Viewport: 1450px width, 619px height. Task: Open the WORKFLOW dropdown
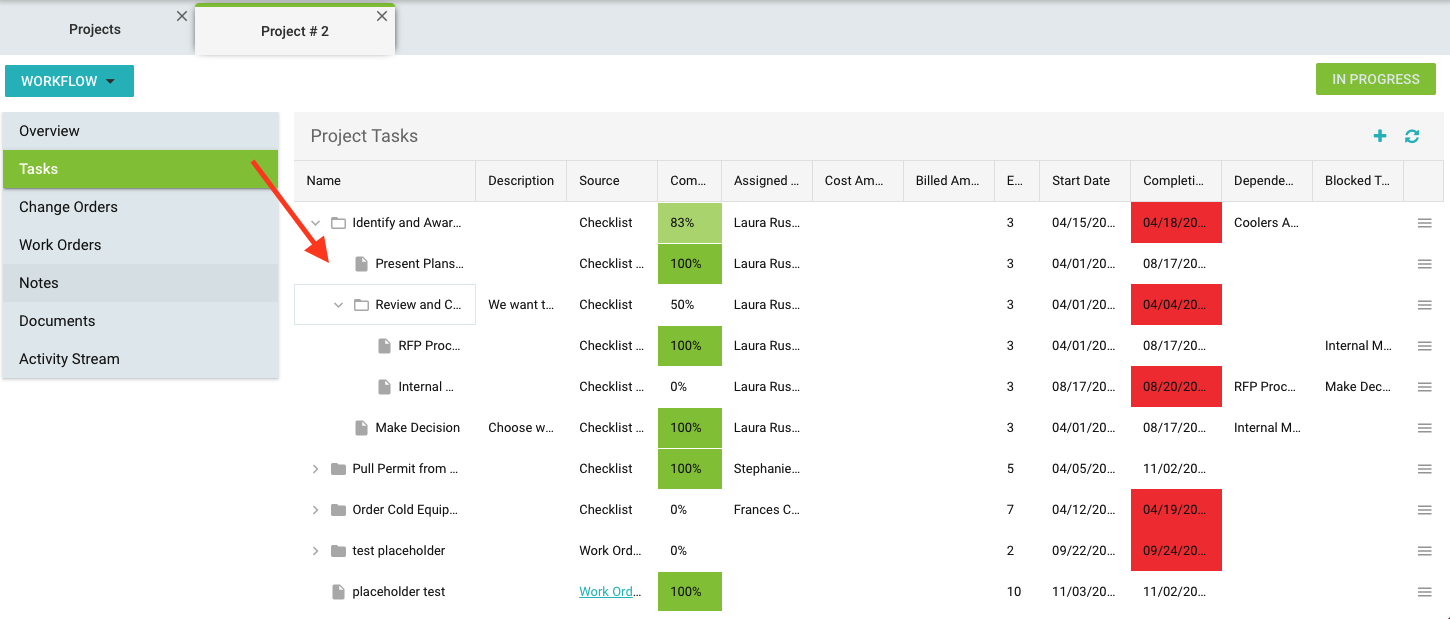point(69,81)
